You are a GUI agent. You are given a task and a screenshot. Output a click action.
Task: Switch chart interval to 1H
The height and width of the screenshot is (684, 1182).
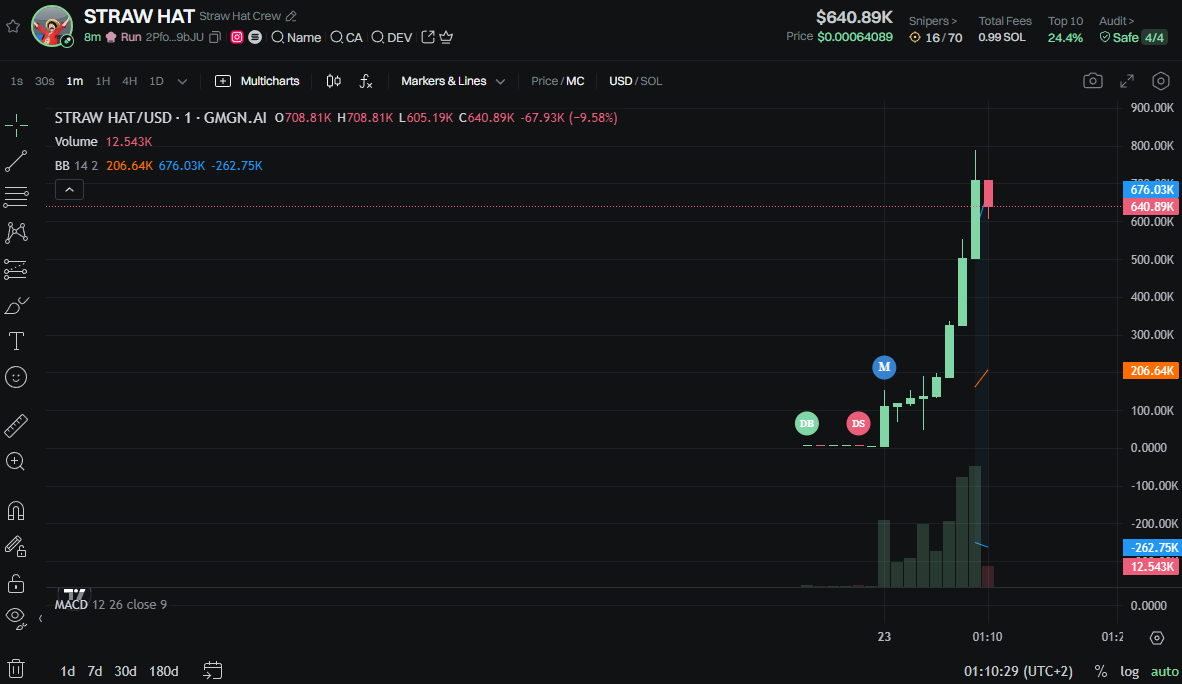click(x=103, y=81)
